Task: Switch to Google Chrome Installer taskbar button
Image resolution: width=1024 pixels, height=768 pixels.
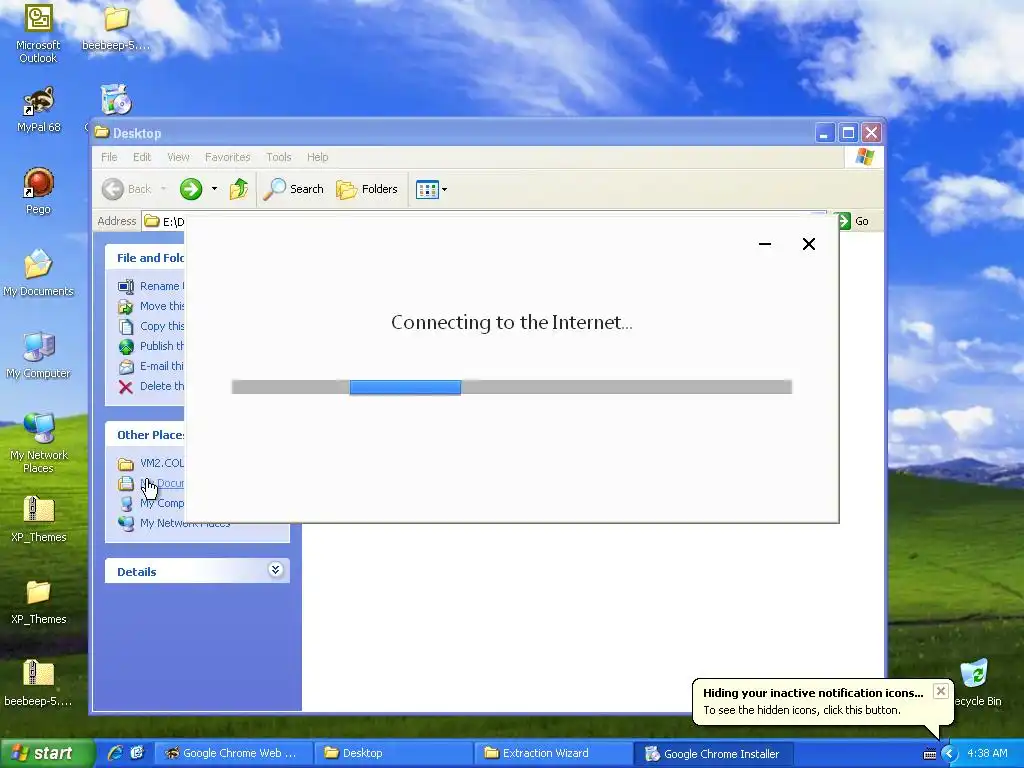Action: [714, 753]
